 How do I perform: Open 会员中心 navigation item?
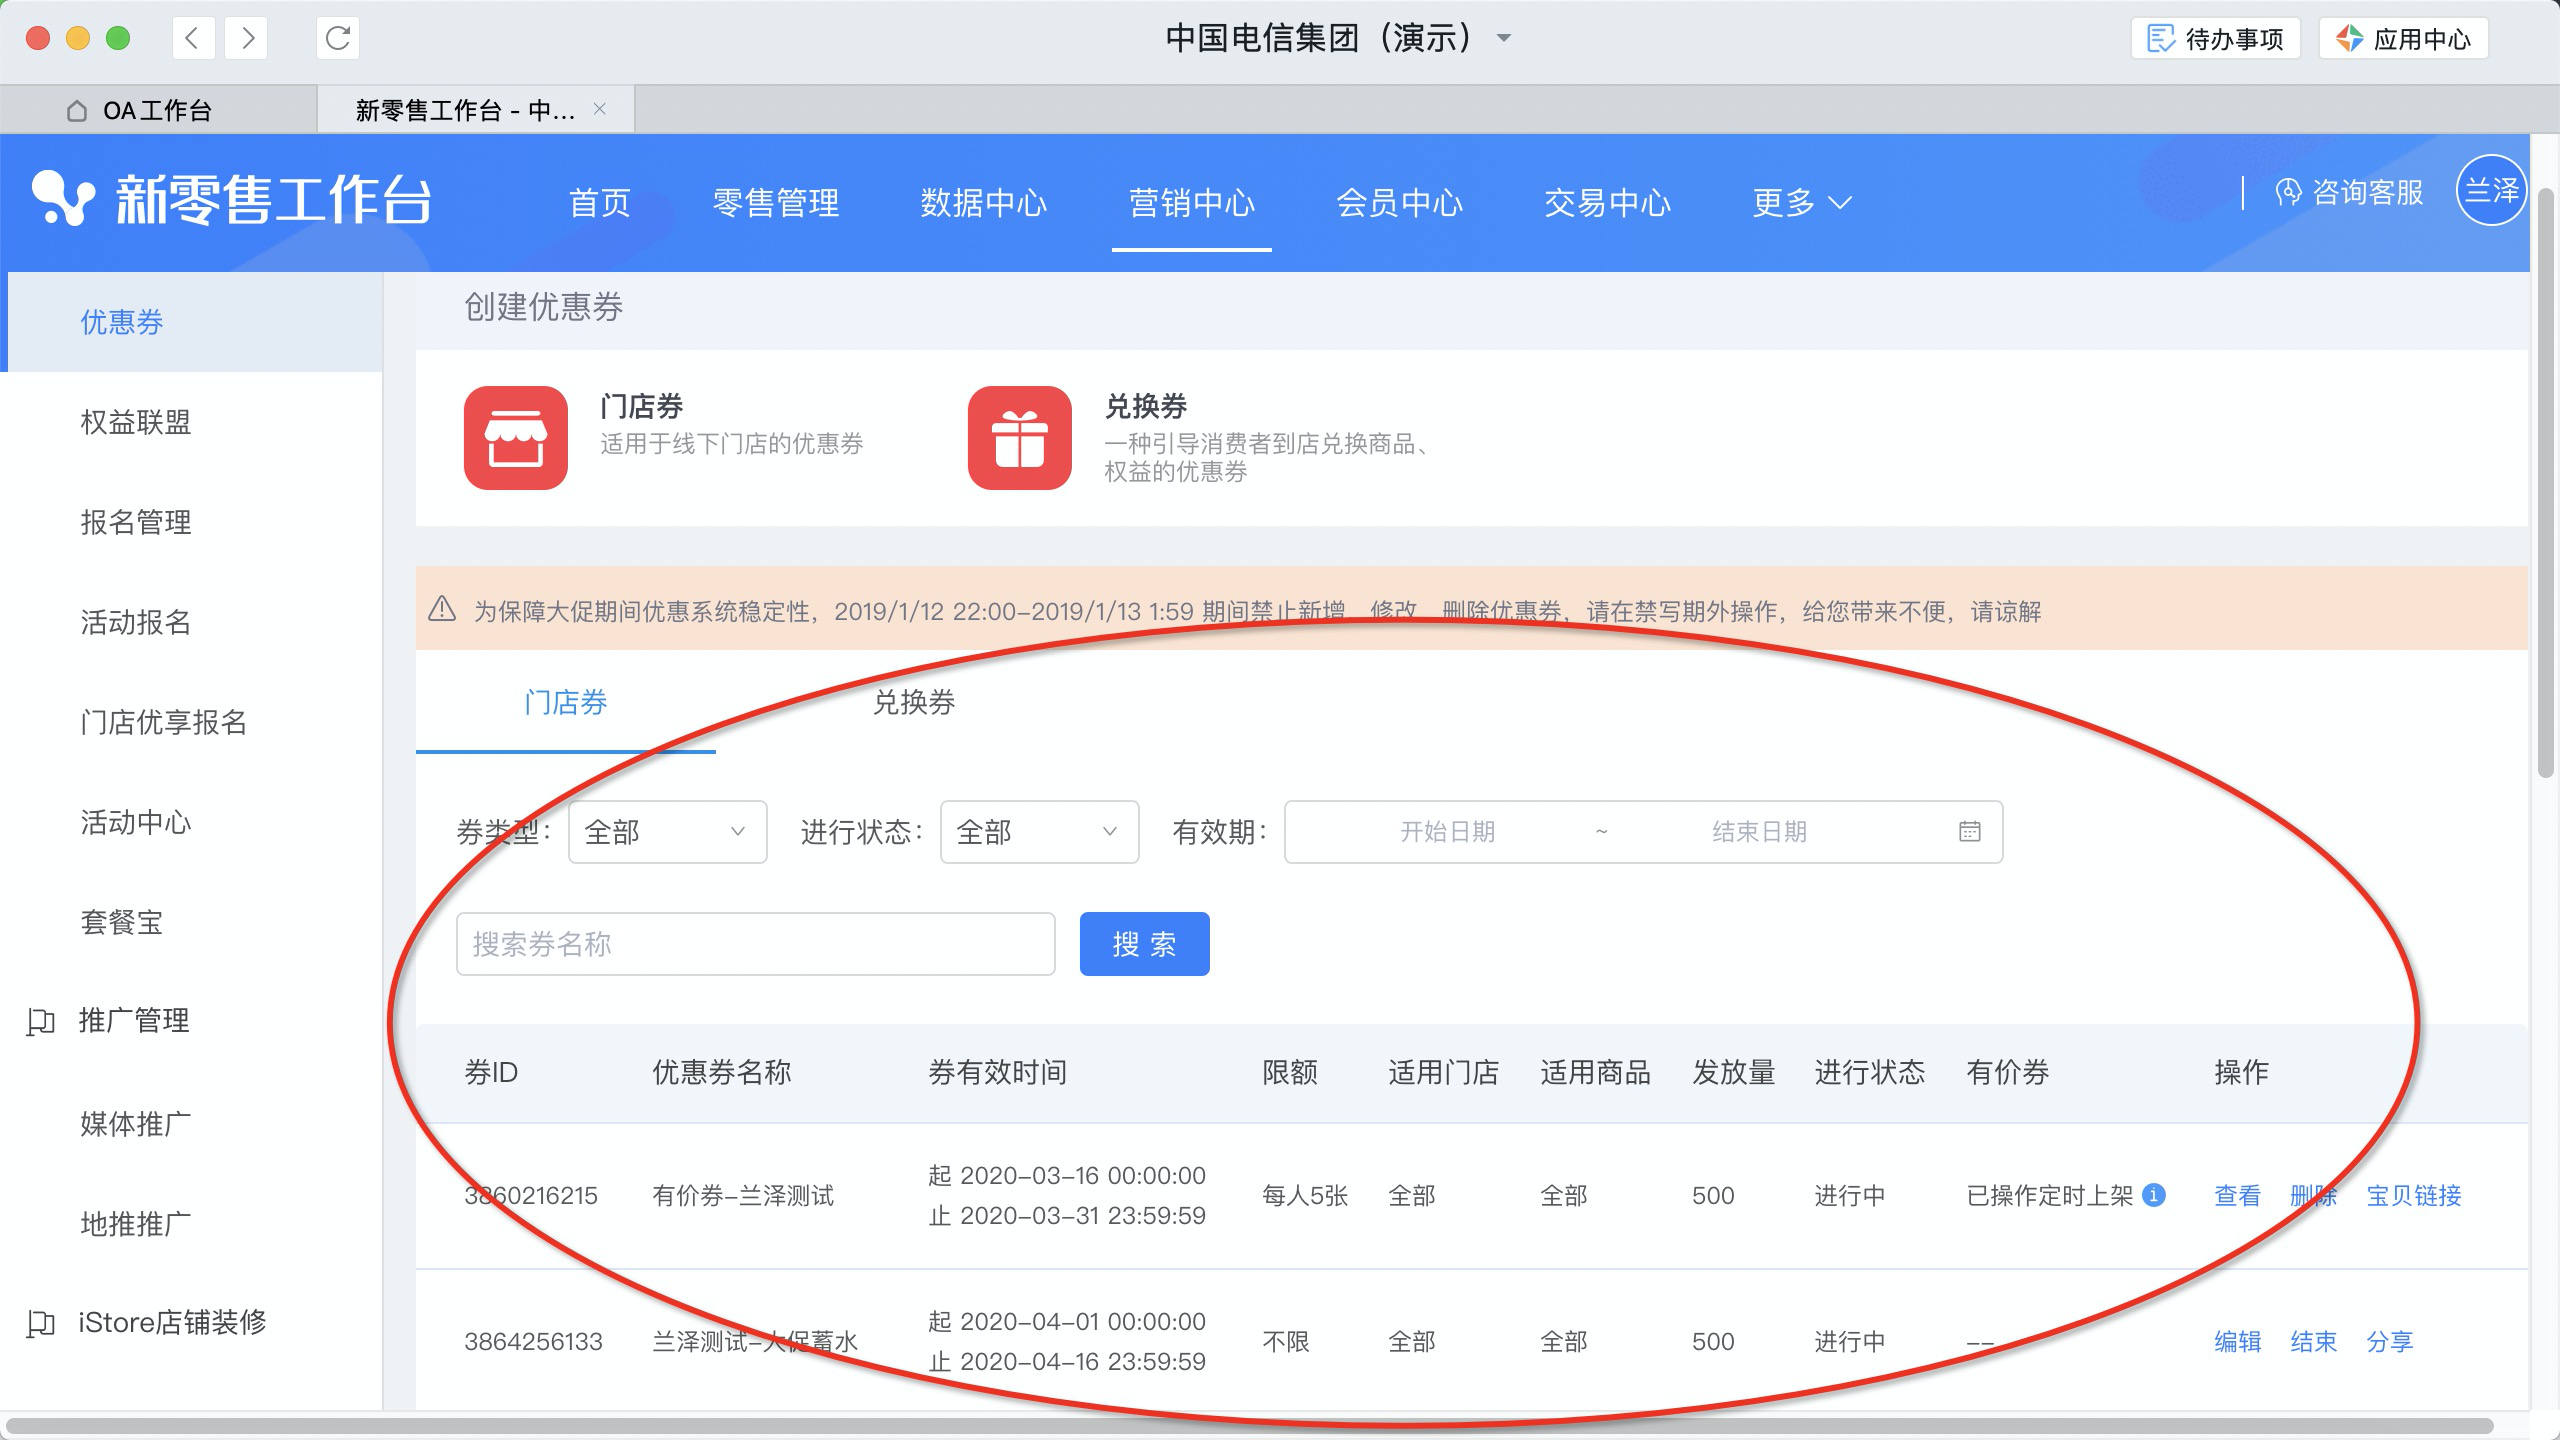(1400, 203)
